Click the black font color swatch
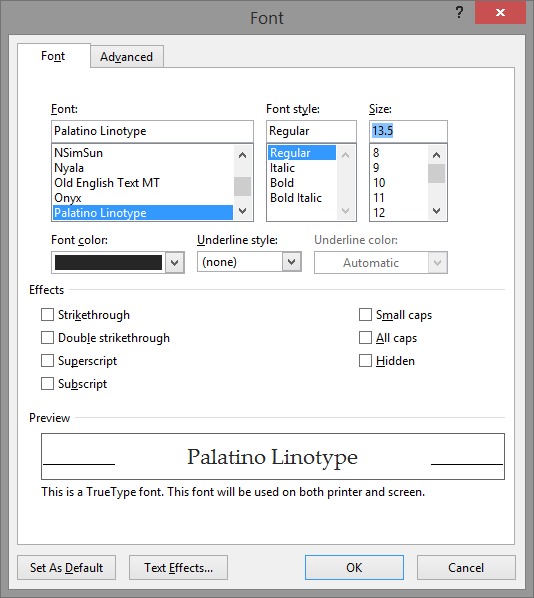 click(108, 262)
